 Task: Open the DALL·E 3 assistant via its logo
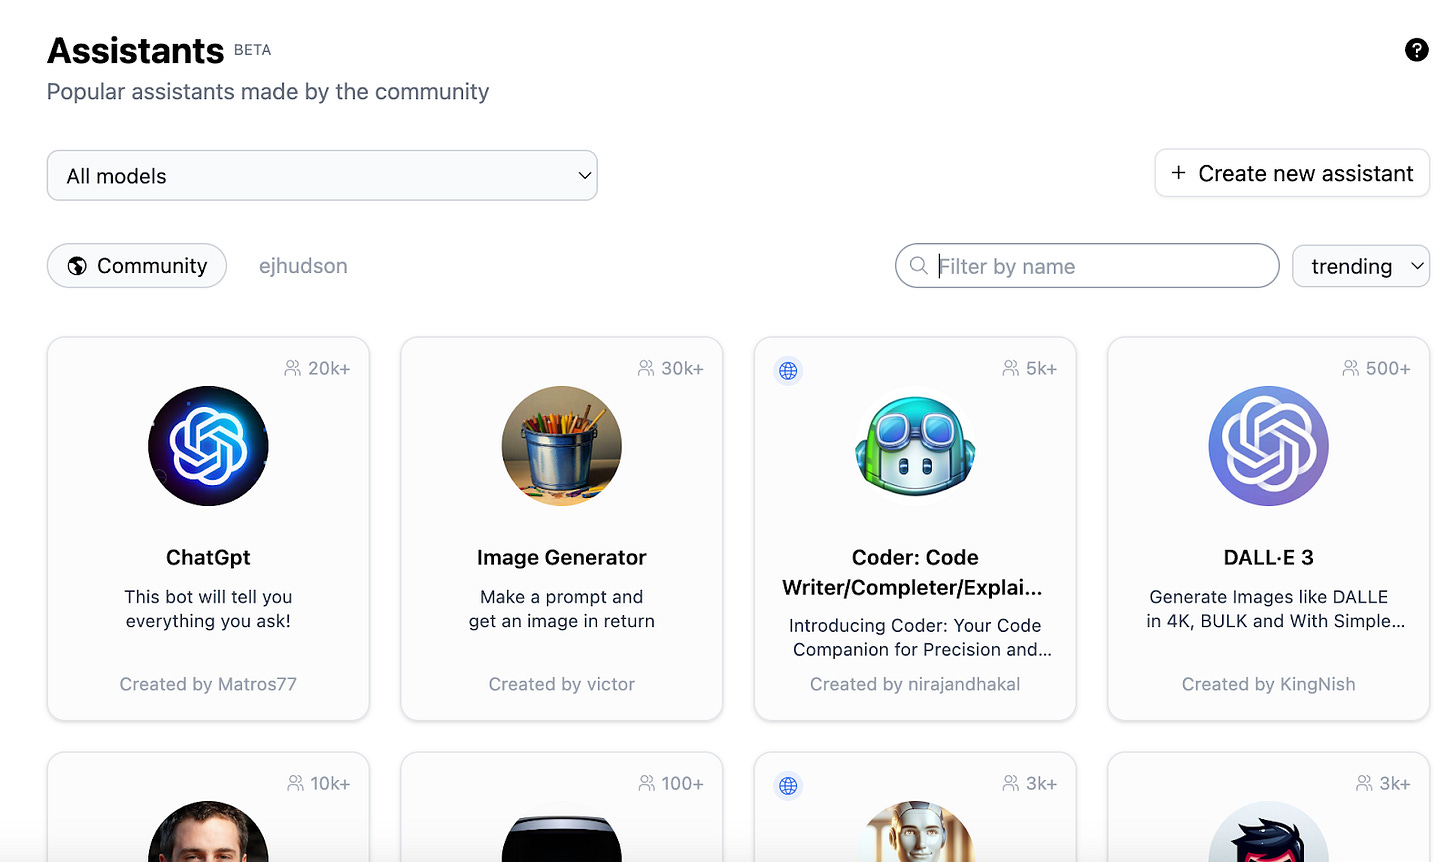tap(1268, 446)
